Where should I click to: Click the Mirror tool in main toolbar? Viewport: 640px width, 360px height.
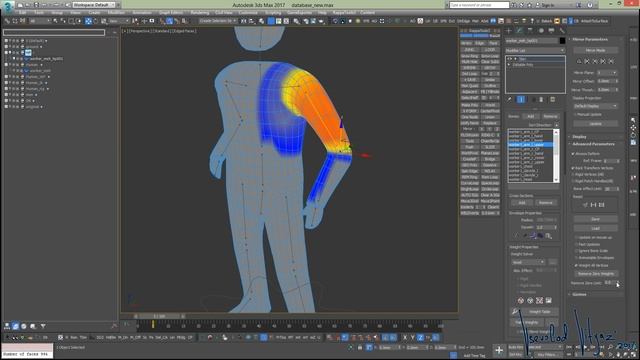click(x=244, y=21)
